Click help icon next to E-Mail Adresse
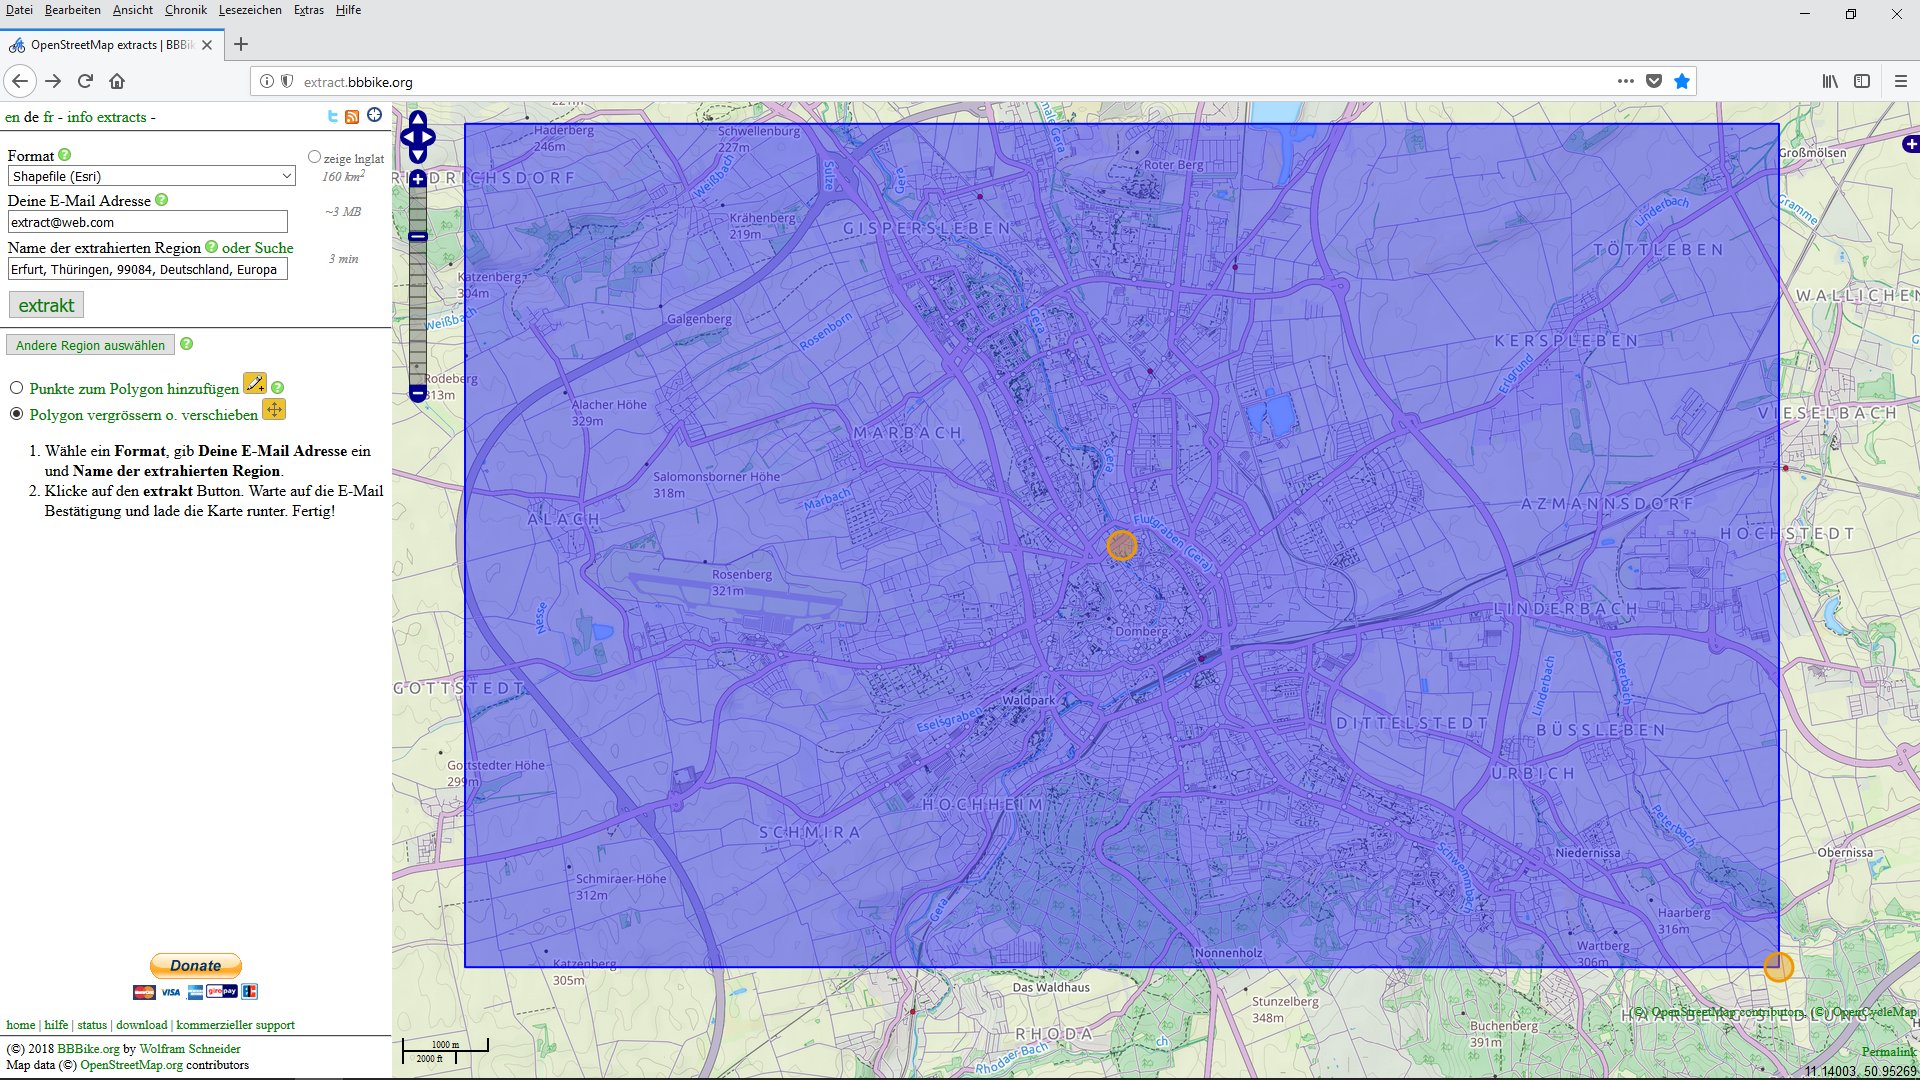 (x=162, y=200)
